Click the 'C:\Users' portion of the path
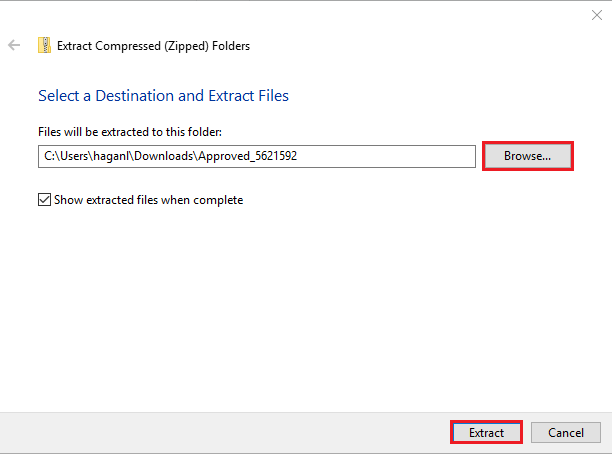Image resolution: width=612 pixels, height=454 pixels. pos(66,156)
